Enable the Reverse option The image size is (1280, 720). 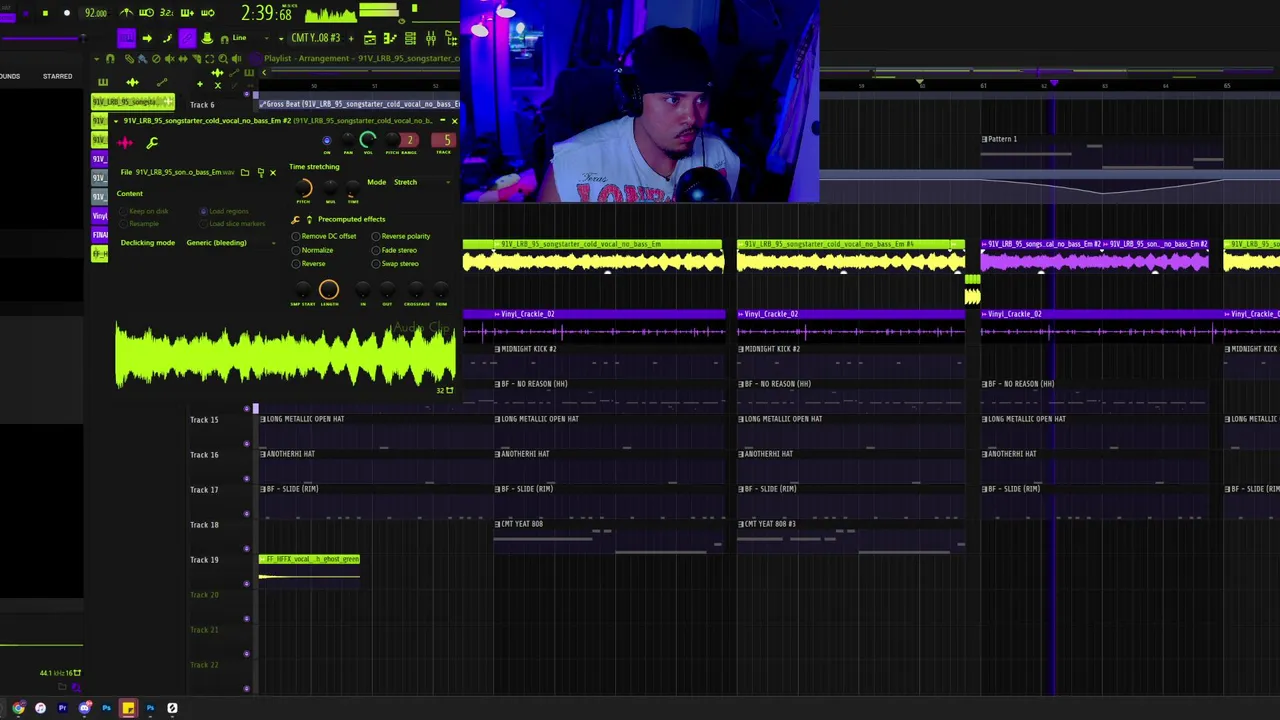tap(309, 264)
